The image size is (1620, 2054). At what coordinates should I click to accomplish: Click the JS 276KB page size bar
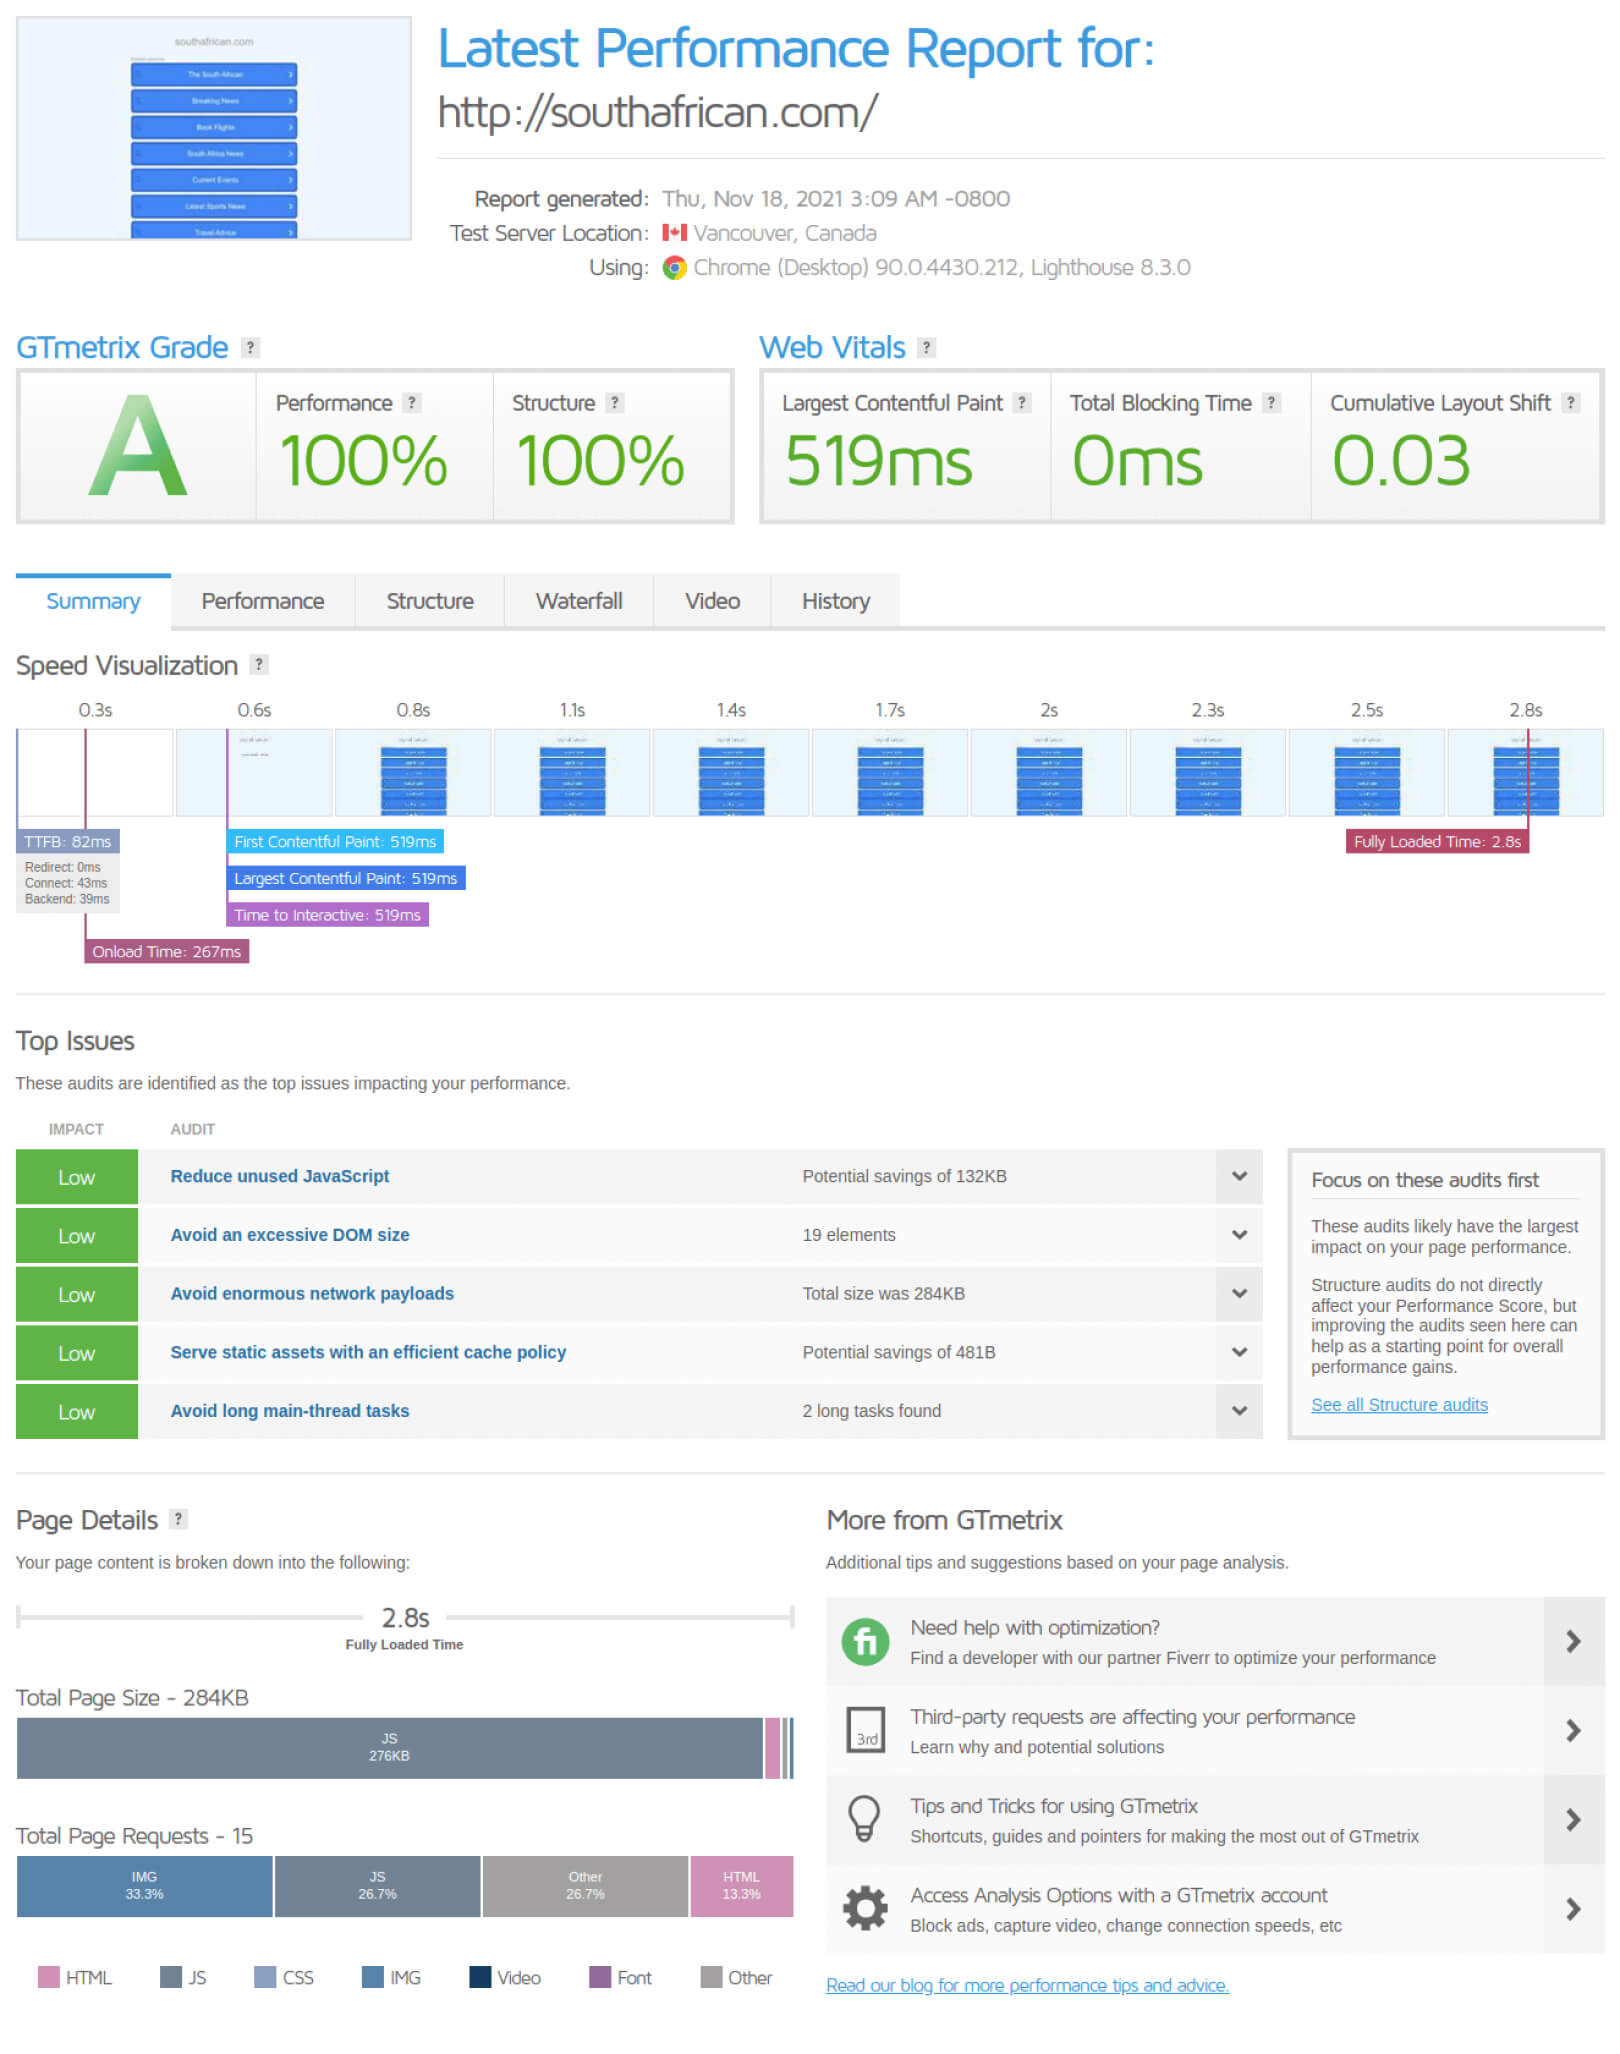pos(389,1748)
